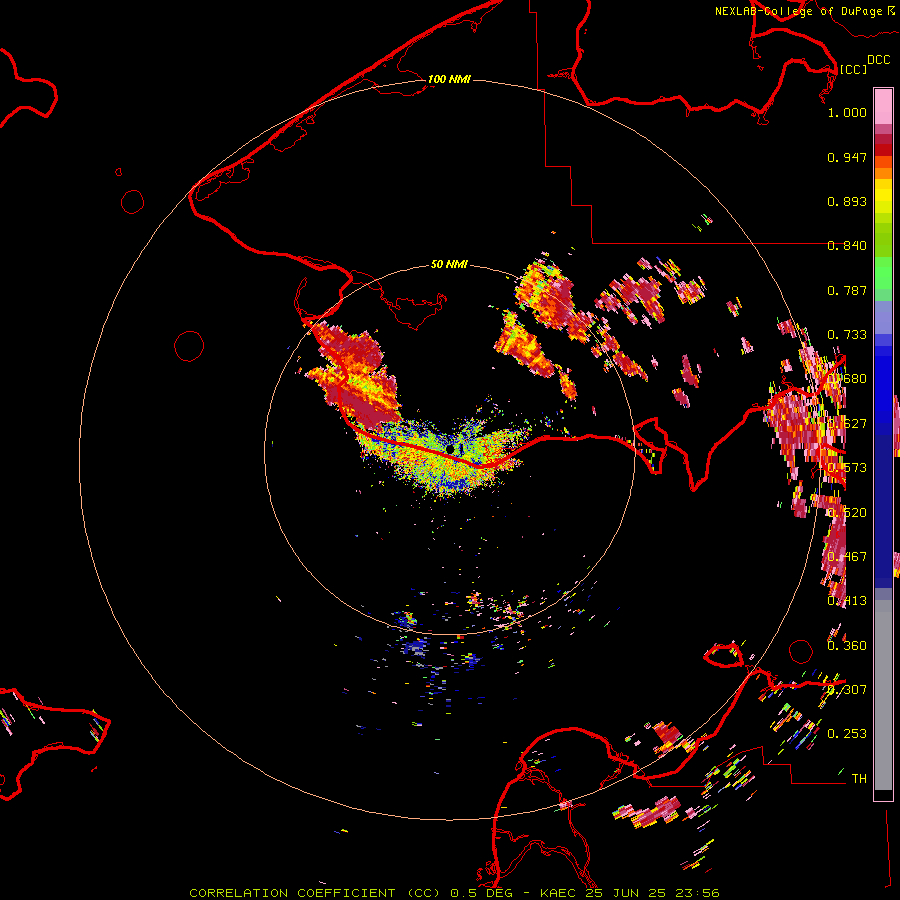
Task: Click the gray lower segment of color bar
Action: 883,695
